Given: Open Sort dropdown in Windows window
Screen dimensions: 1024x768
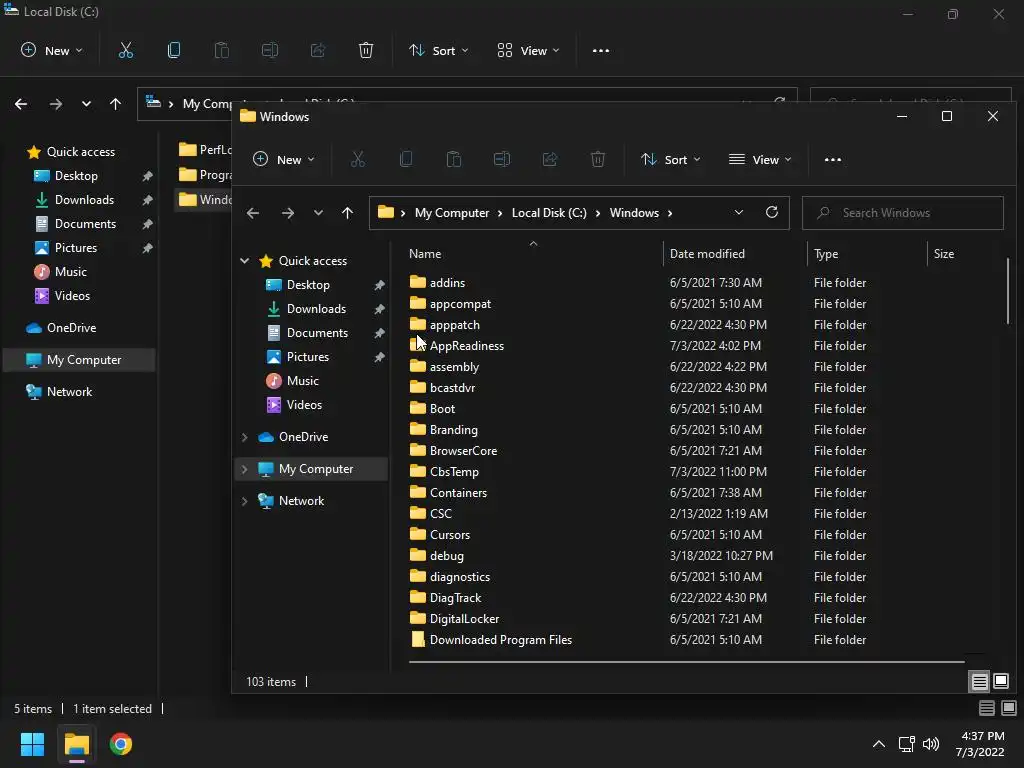Looking at the screenshot, I should 671,159.
